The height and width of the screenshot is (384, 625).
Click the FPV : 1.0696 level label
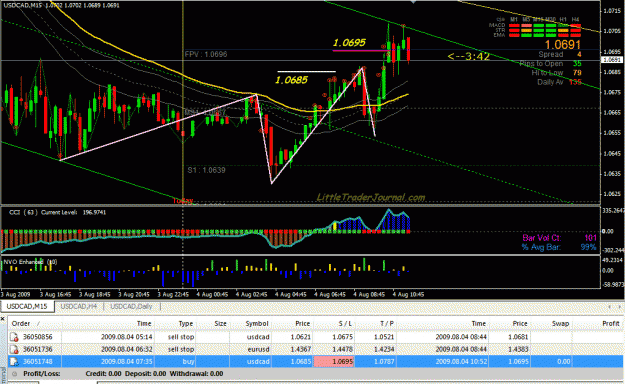206,54
